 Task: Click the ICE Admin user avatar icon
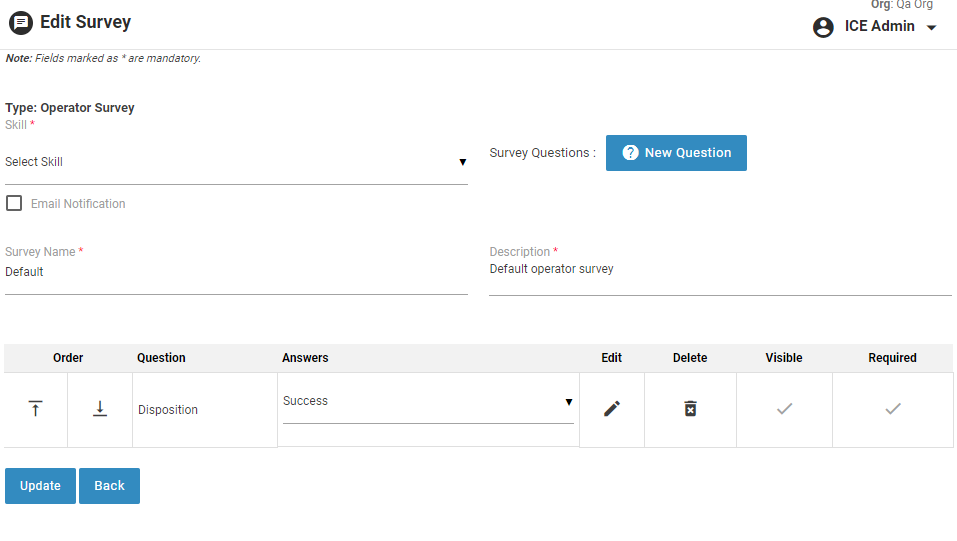823,28
